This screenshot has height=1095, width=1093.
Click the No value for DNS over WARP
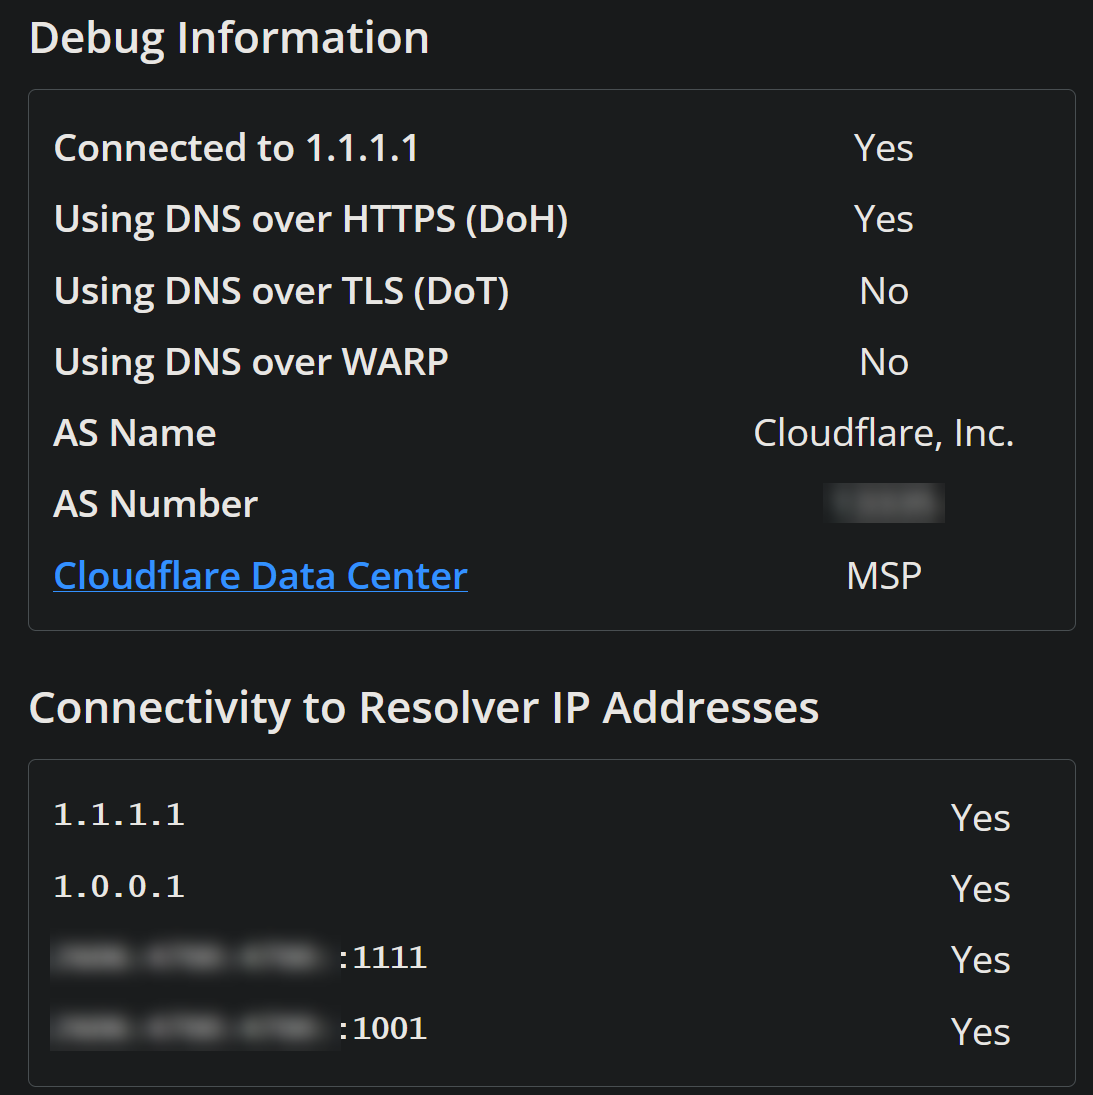click(883, 362)
